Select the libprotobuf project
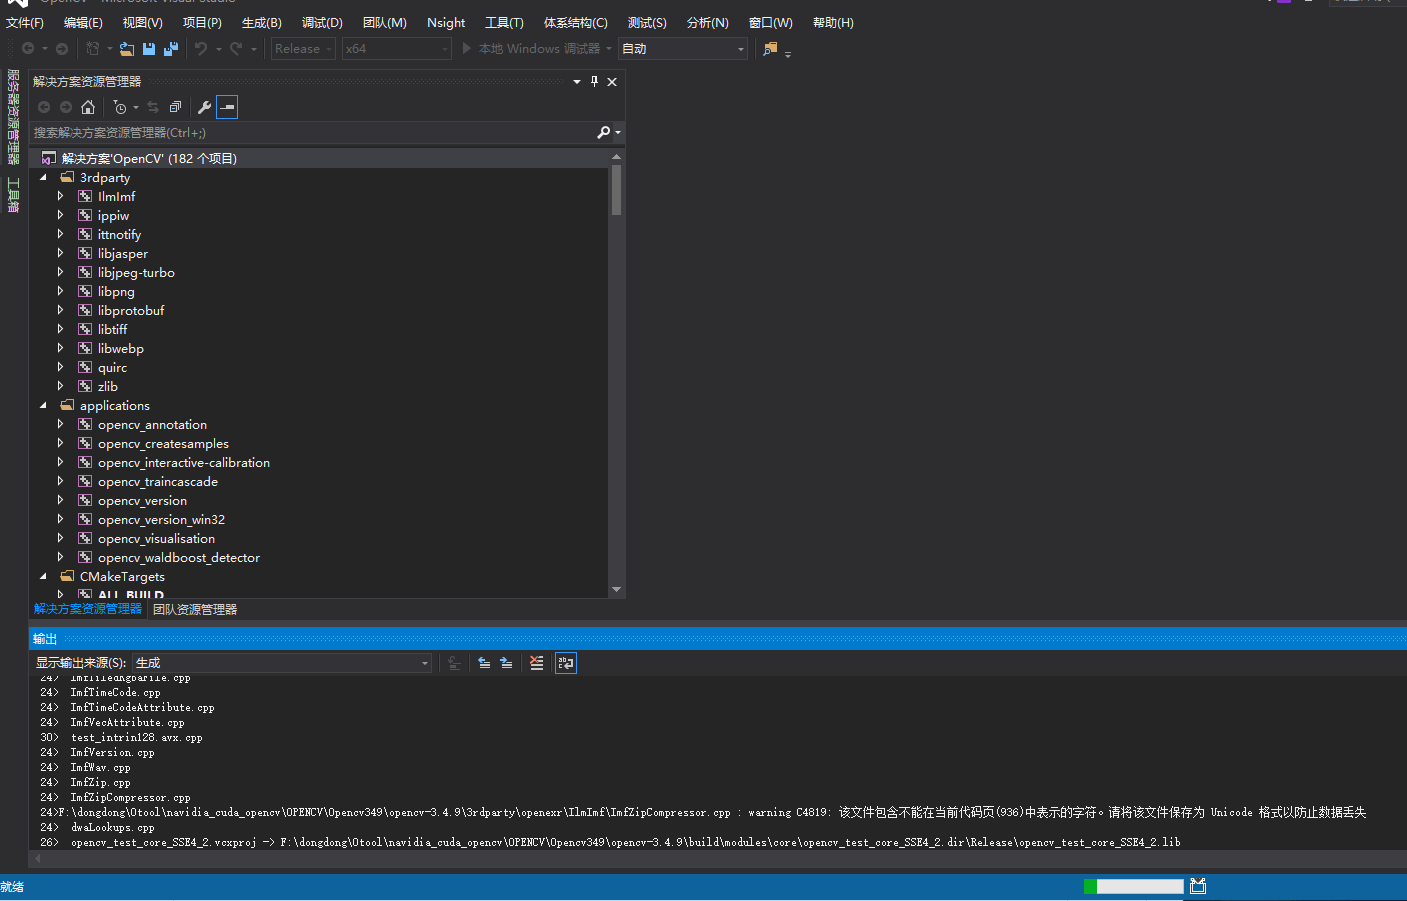The image size is (1407, 901). point(131,310)
